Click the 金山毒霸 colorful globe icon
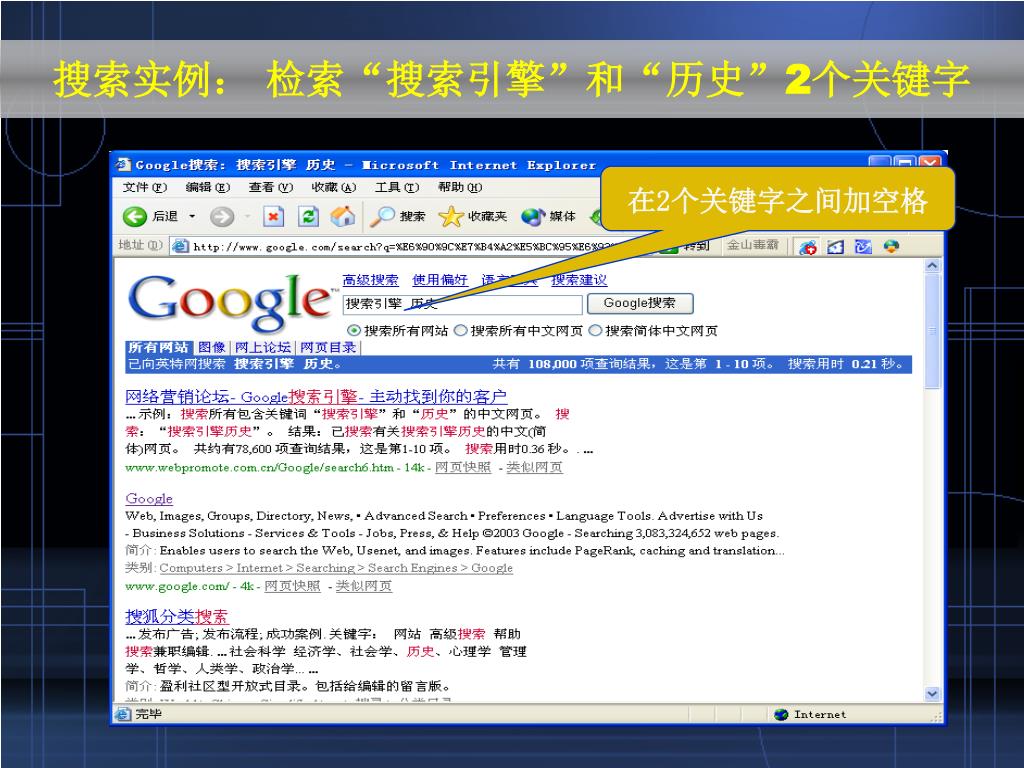 pos(891,247)
